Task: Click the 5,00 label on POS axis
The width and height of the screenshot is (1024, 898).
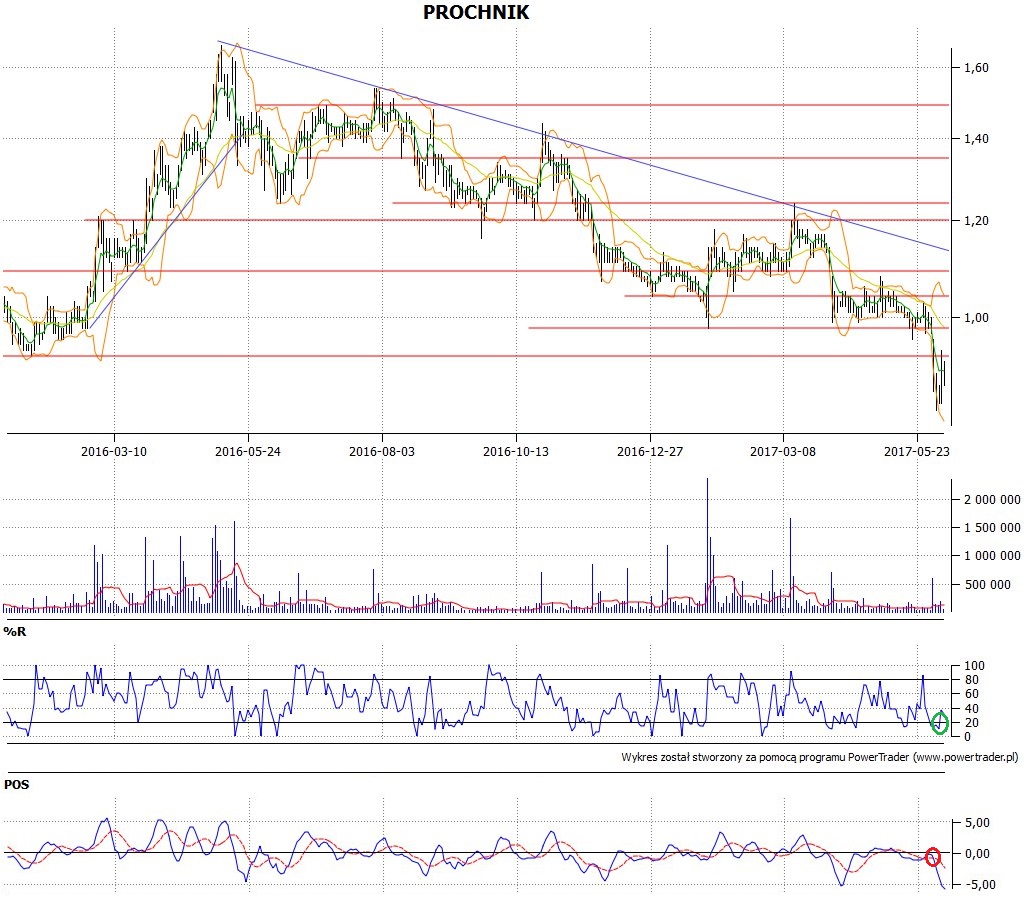Action: pyautogui.click(x=977, y=823)
